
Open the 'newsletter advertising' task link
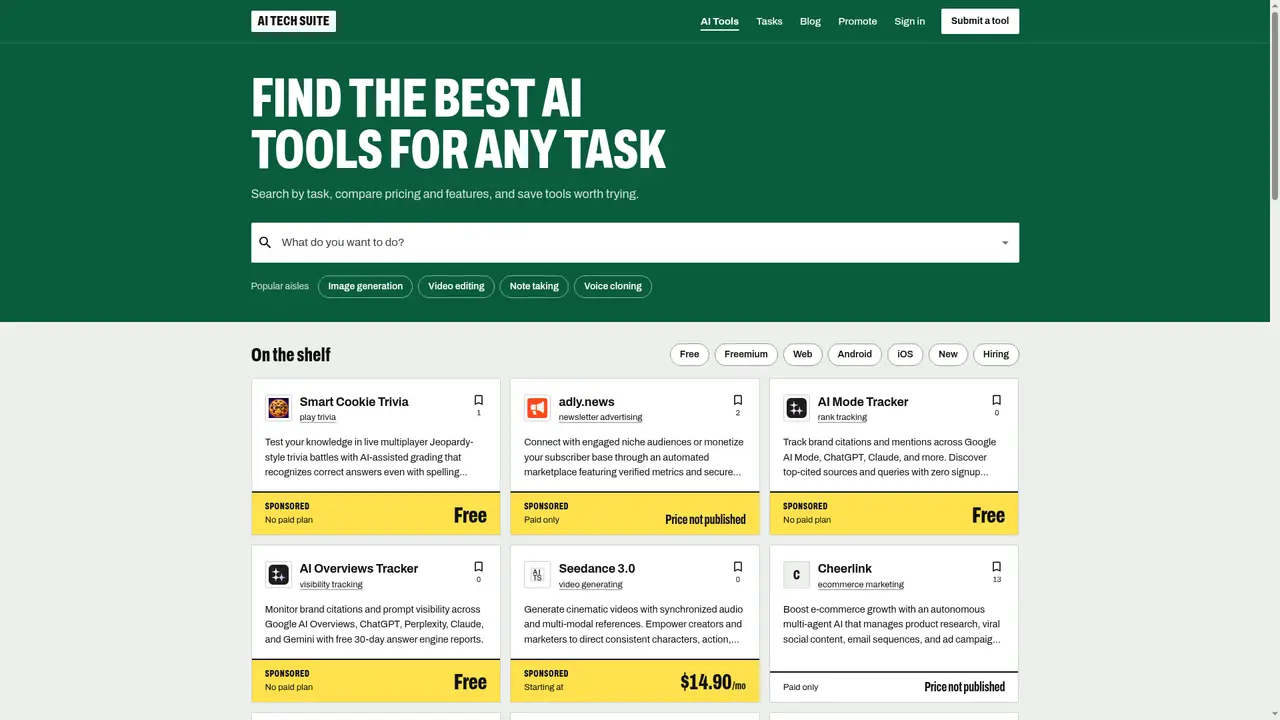pos(600,418)
